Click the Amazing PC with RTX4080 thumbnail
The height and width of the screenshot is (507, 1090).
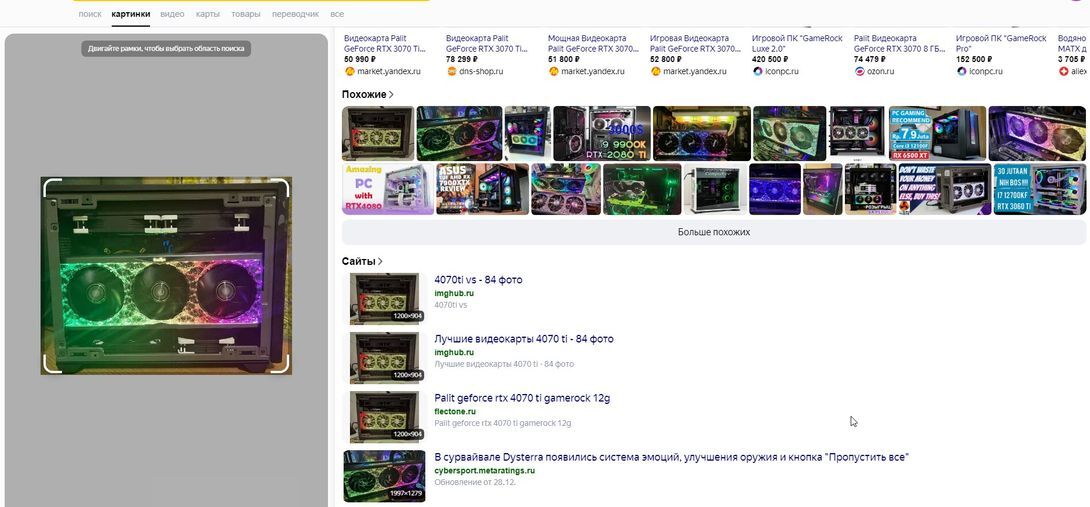coord(365,189)
